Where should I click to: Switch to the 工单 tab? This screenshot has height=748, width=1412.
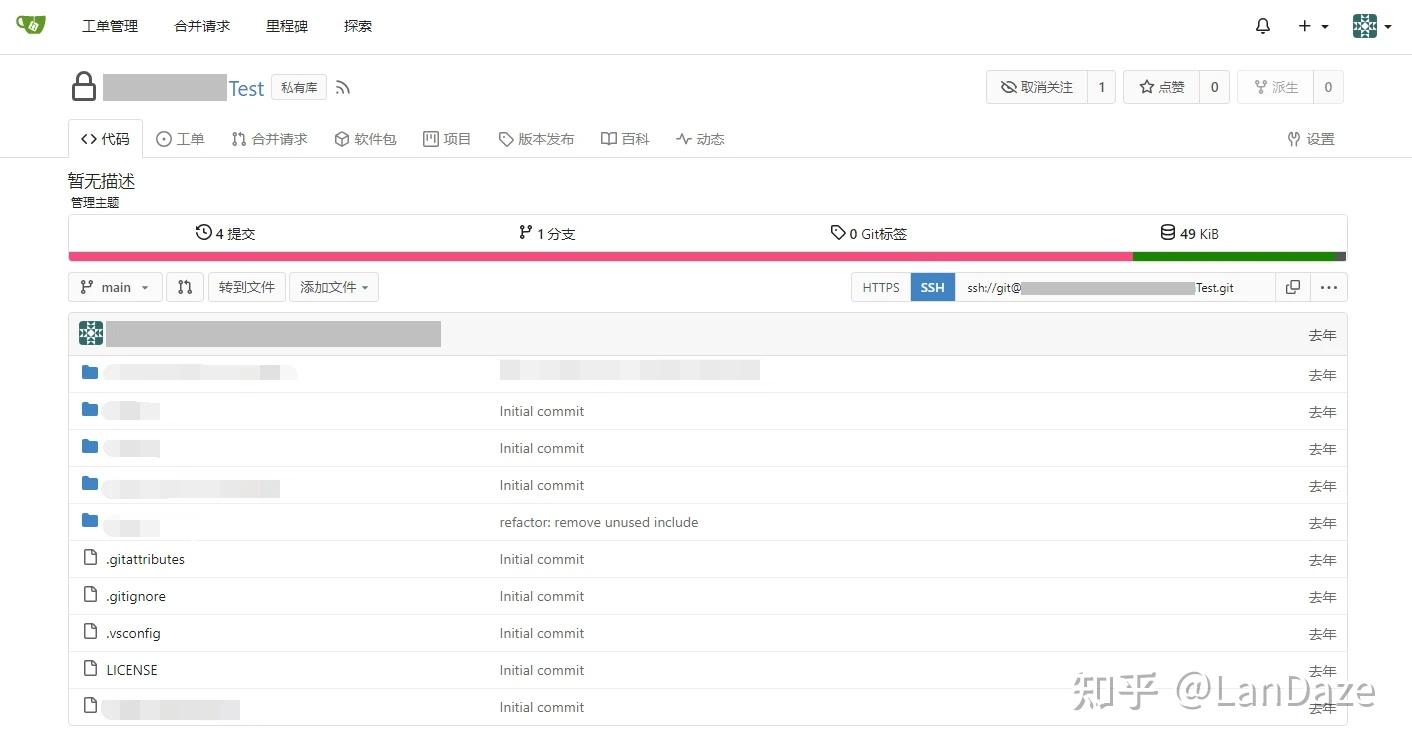click(x=180, y=139)
